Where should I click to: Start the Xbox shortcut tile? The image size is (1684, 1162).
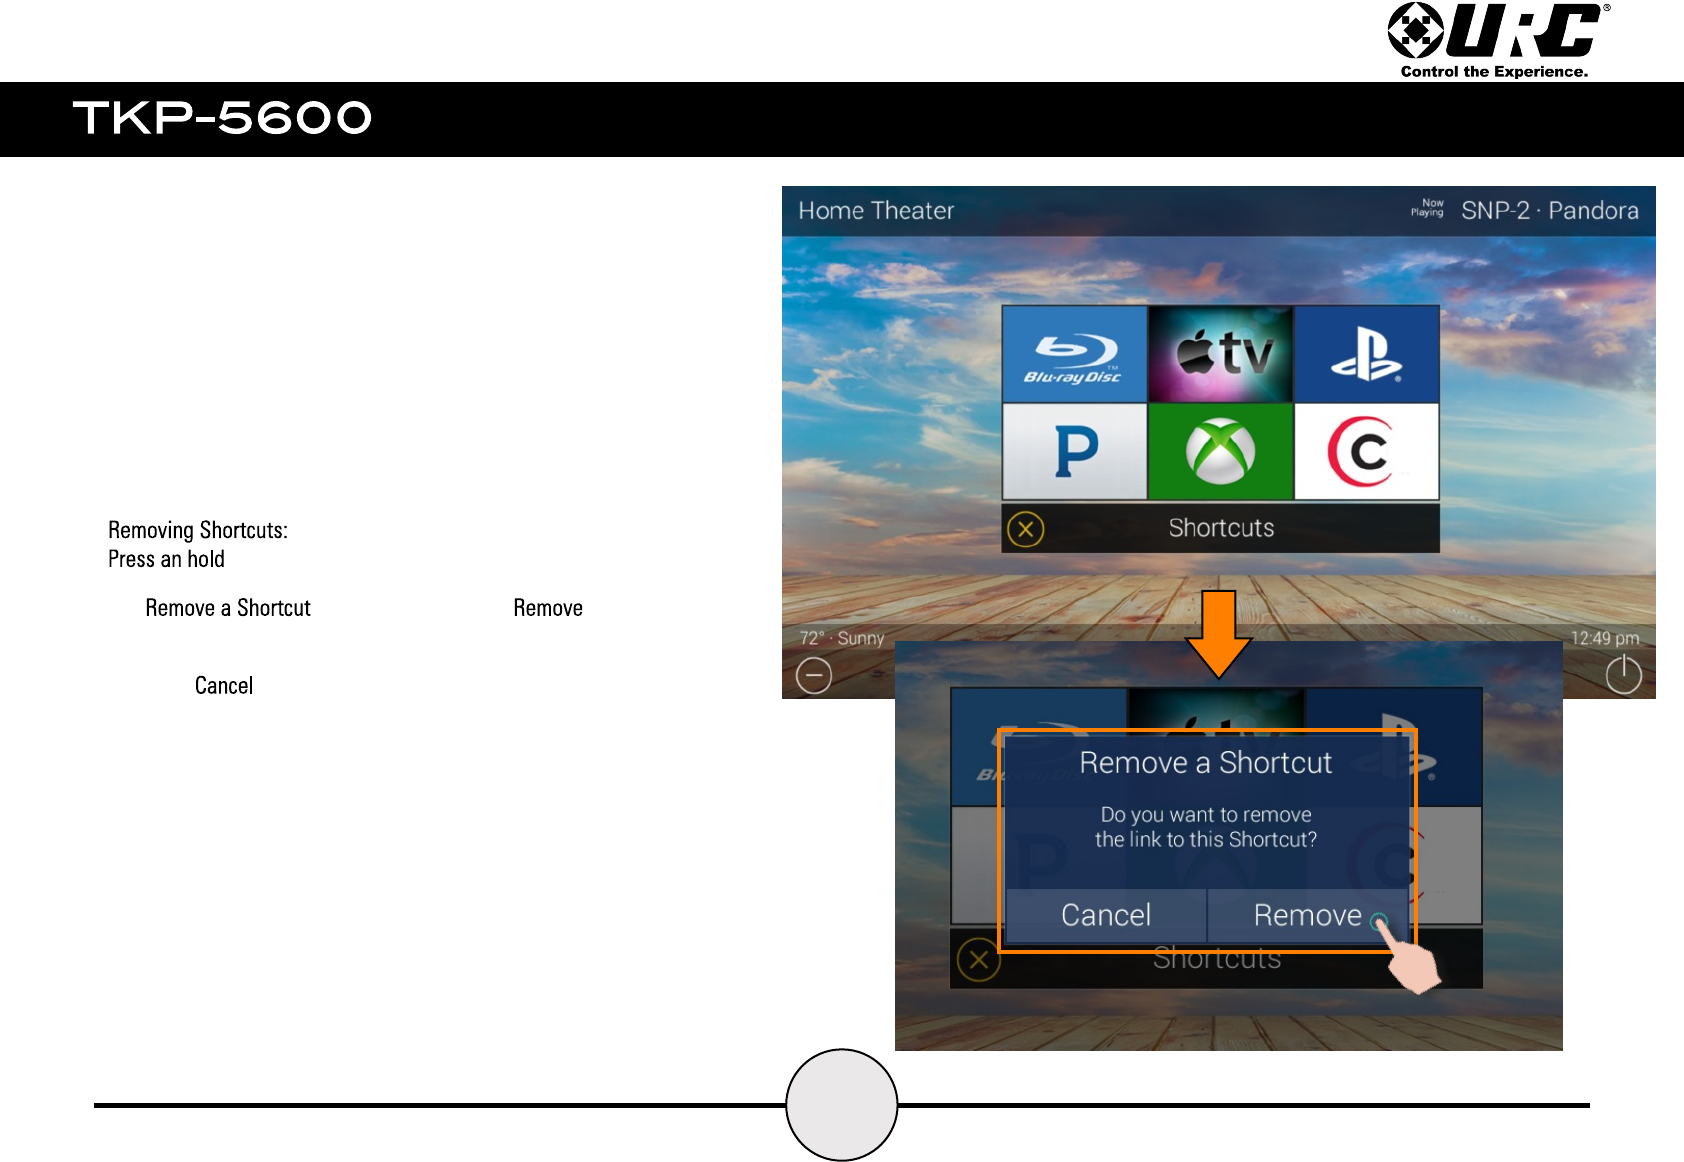(x=1221, y=451)
